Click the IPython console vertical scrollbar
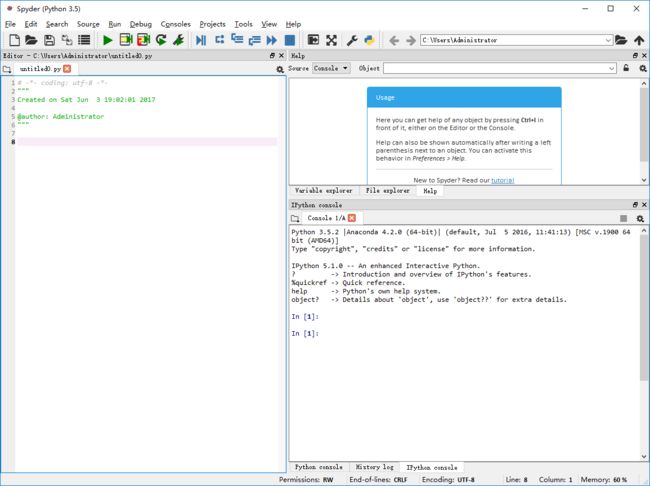The height and width of the screenshot is (486, 650). click(x=644, y=343)
